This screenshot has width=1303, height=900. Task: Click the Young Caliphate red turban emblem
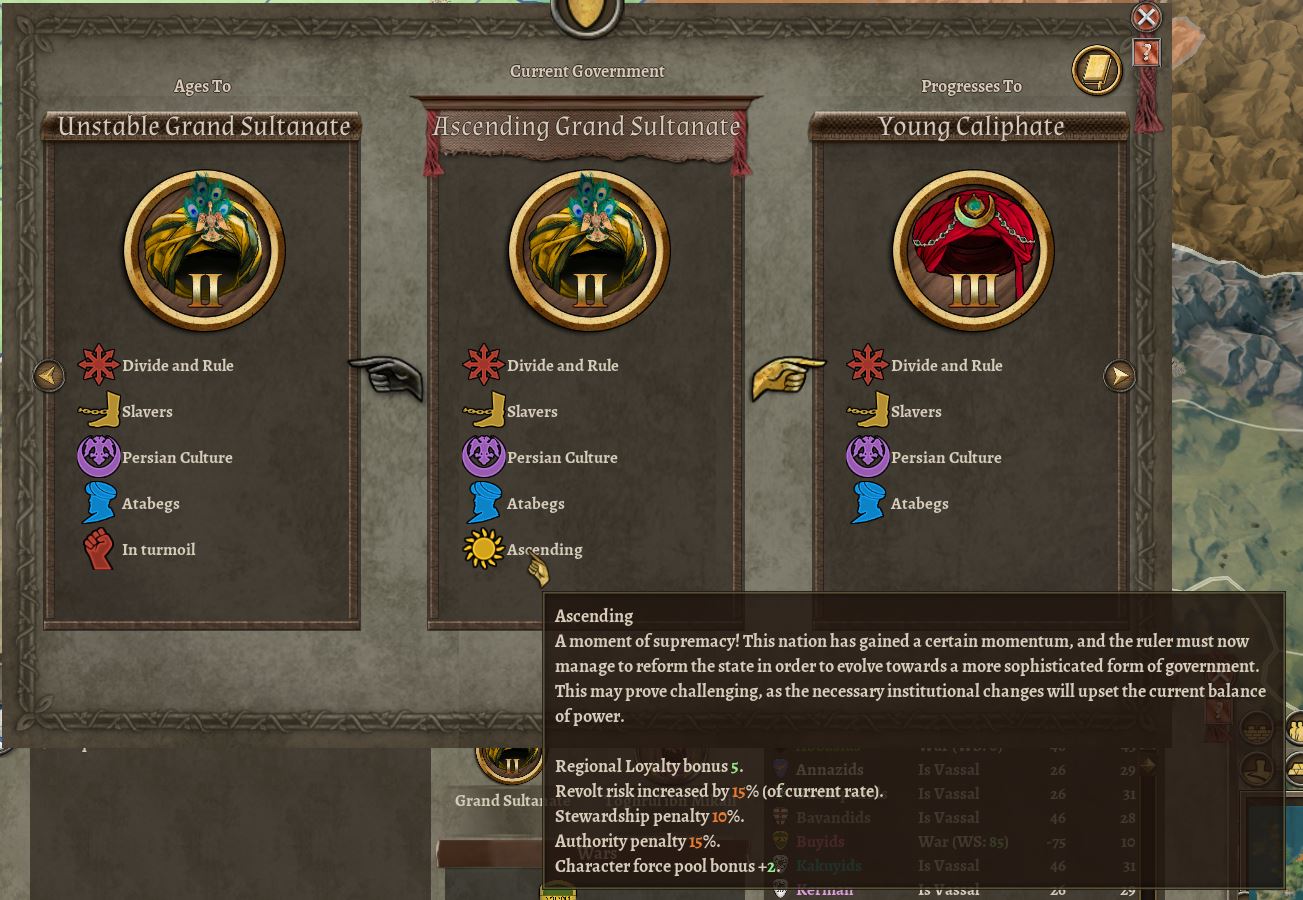pos(973,250)
